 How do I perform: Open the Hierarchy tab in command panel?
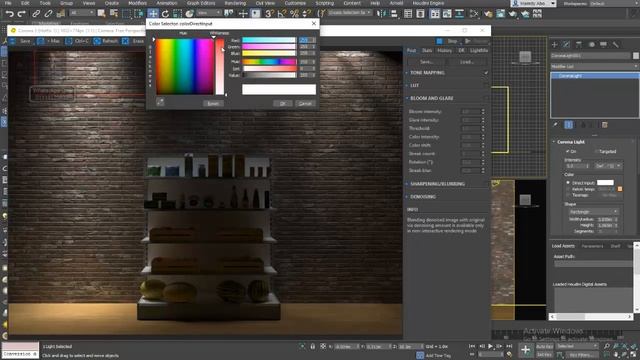pos(579,44)
